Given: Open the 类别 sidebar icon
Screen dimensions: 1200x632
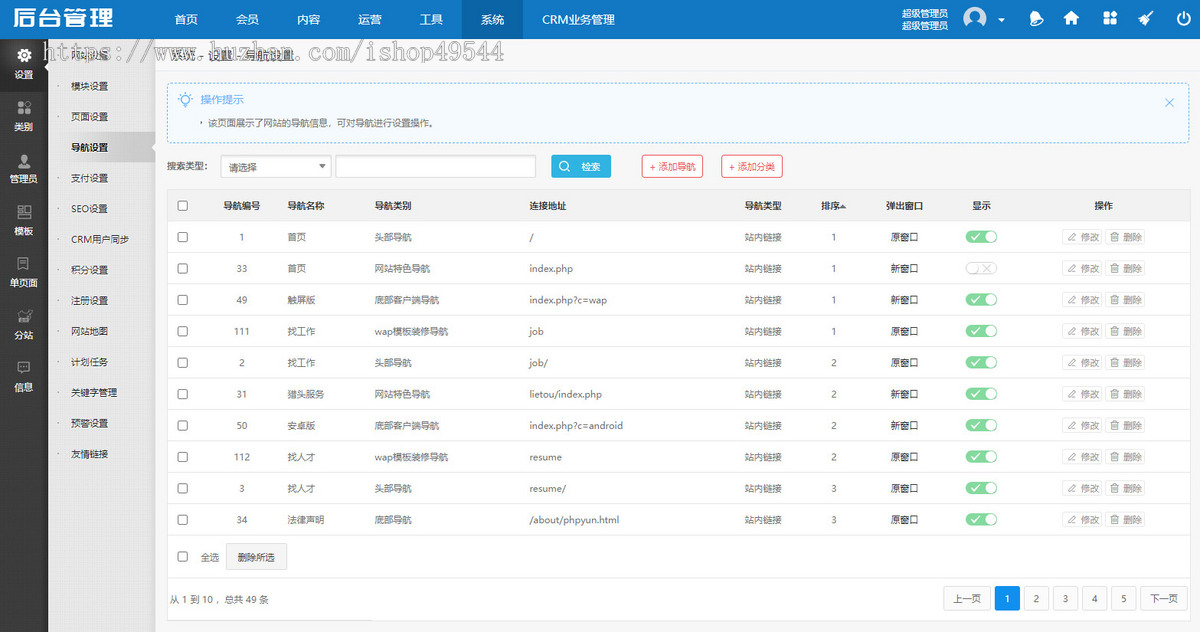Looking at the screenshot, I should pyautogui.click(x=24, y=108).
